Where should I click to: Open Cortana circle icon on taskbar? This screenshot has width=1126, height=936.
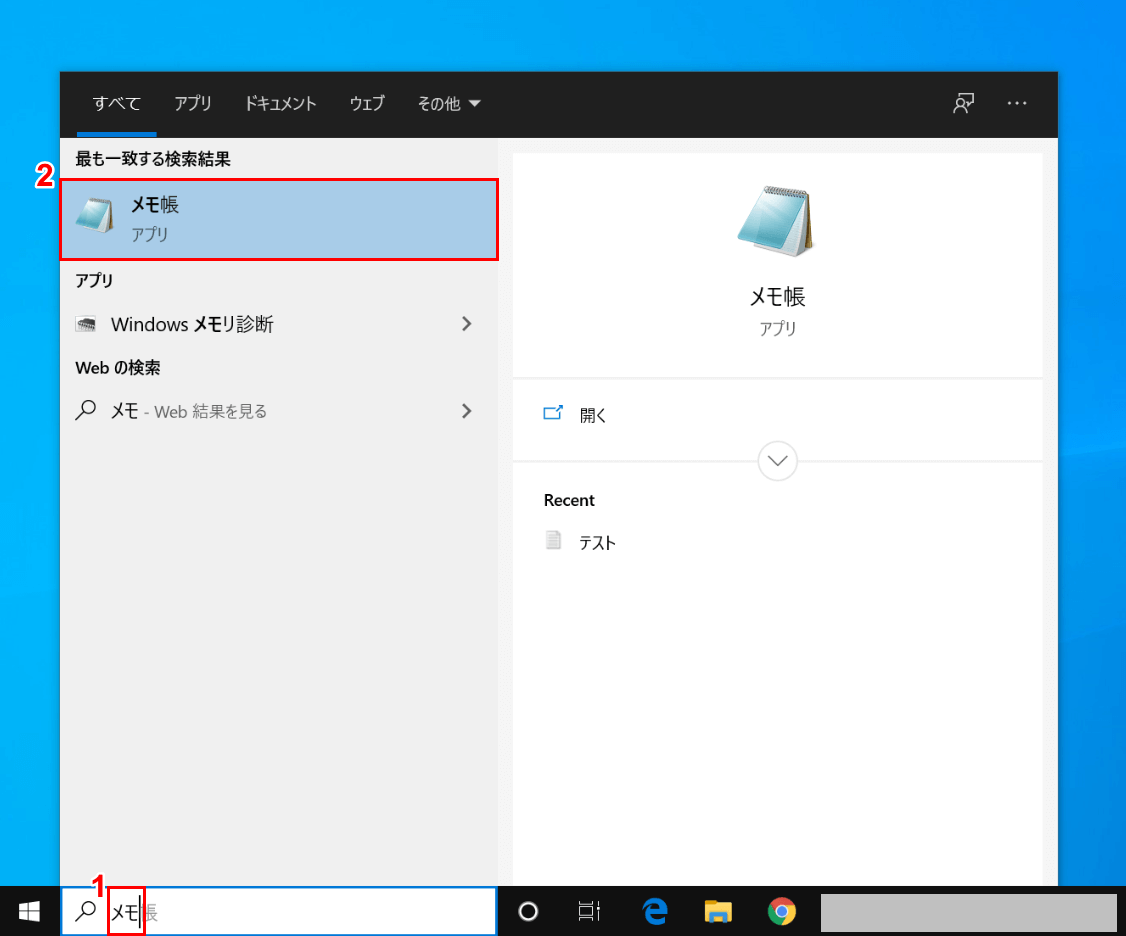[528, 912]
